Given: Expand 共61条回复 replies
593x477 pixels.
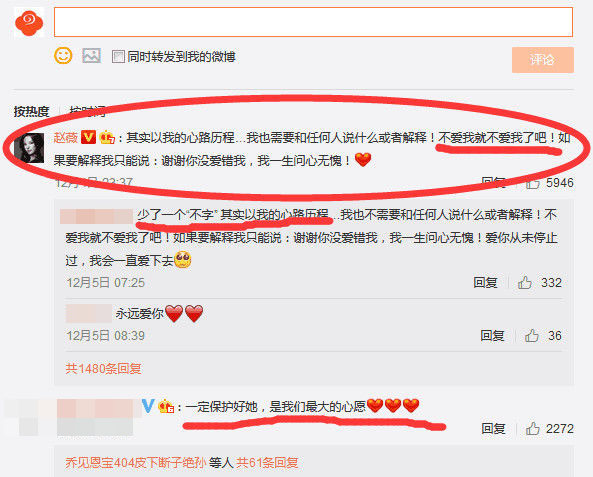Looking at the screenshot, I should point(267,462).
